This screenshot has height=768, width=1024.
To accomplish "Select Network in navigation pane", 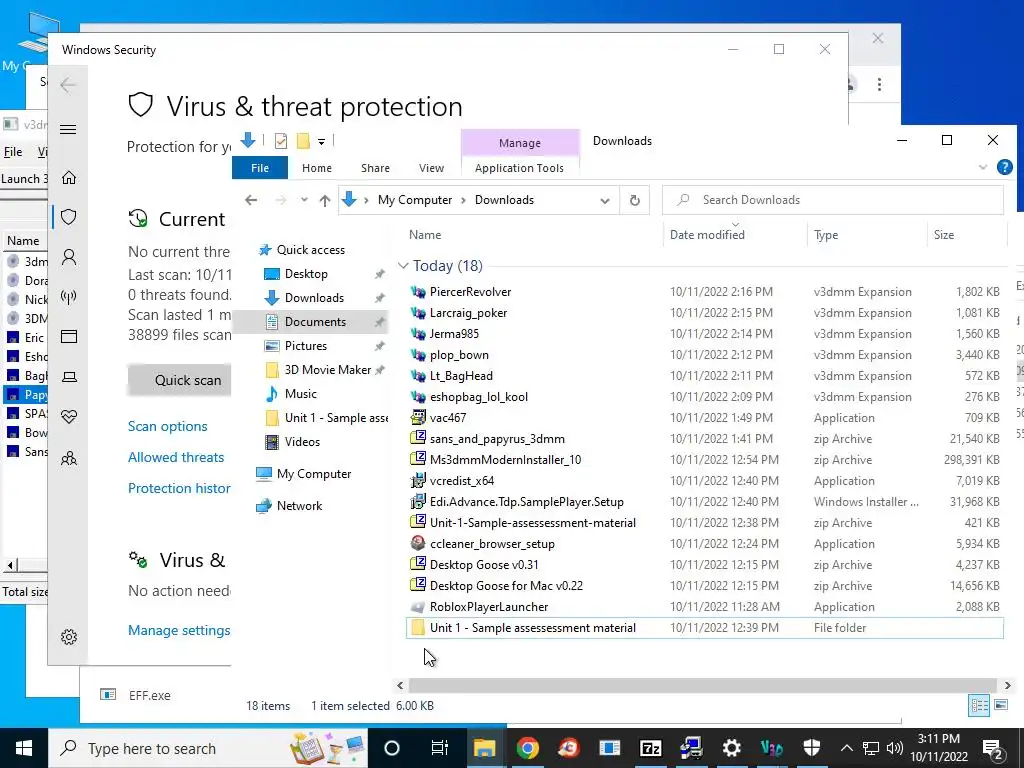I will click(x=299, y=505).
